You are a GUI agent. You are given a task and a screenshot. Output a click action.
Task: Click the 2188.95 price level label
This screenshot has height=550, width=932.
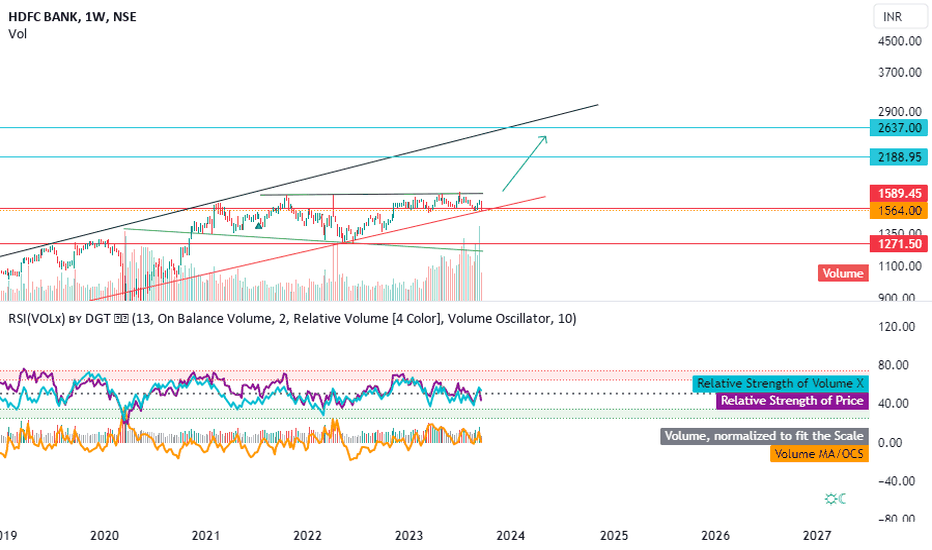click(x=898, y=157)
